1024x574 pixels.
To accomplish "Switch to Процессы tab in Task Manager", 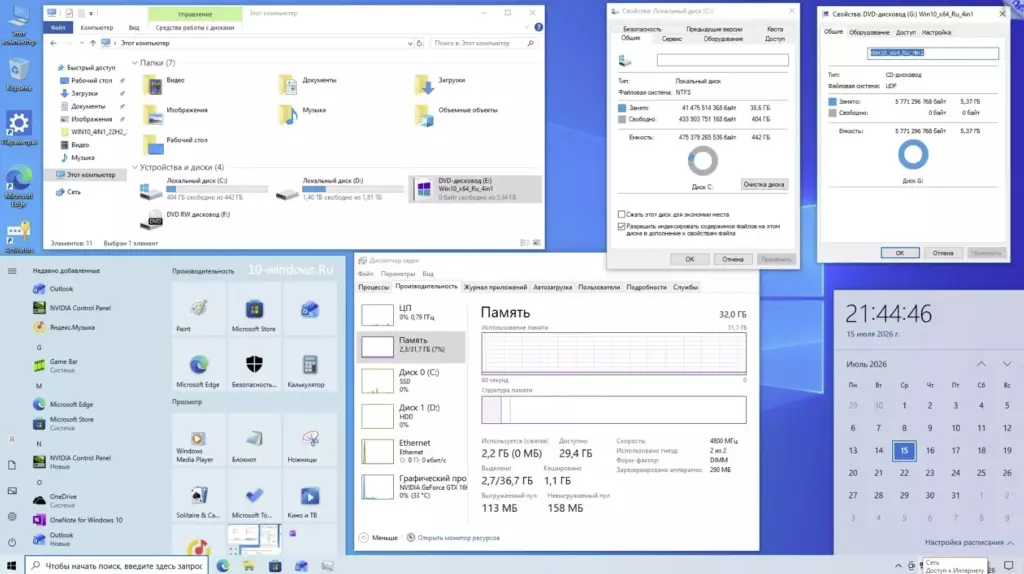I will (x=374, y=287).
